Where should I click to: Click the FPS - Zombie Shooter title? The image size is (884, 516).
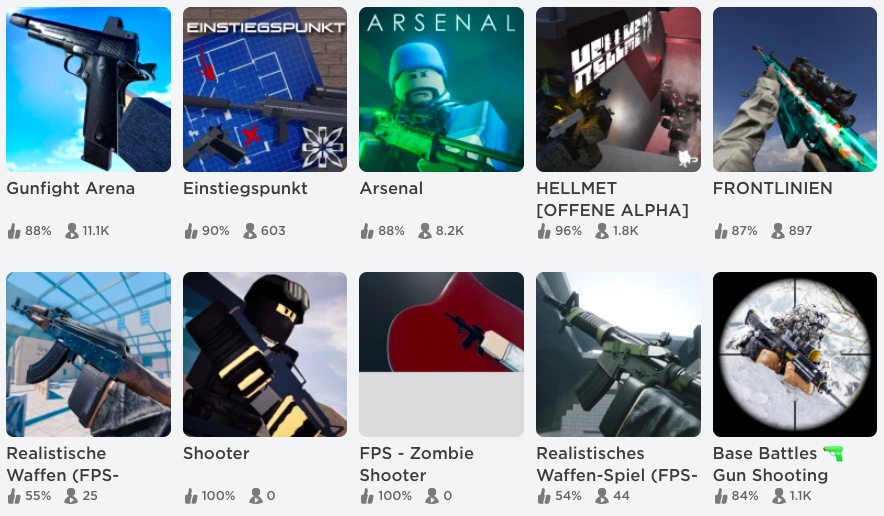tap(417, 464)
